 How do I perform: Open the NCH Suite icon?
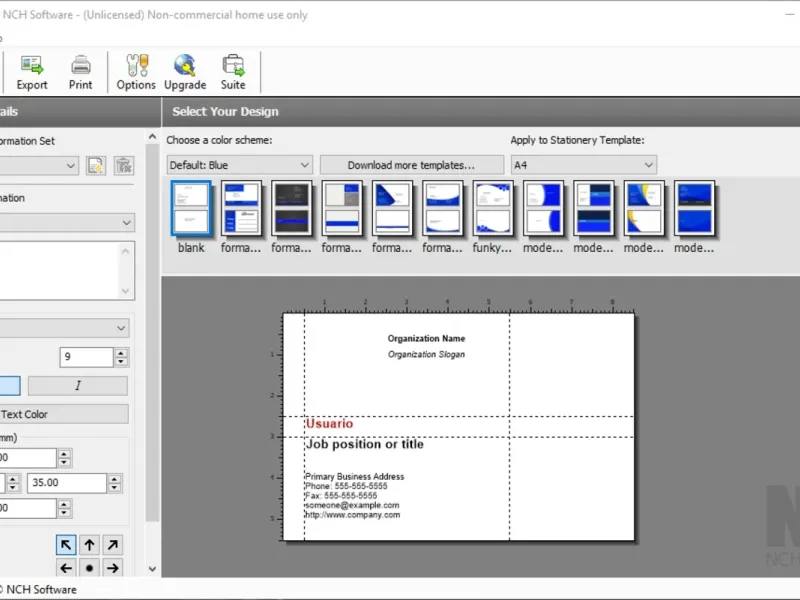point(233,72)
